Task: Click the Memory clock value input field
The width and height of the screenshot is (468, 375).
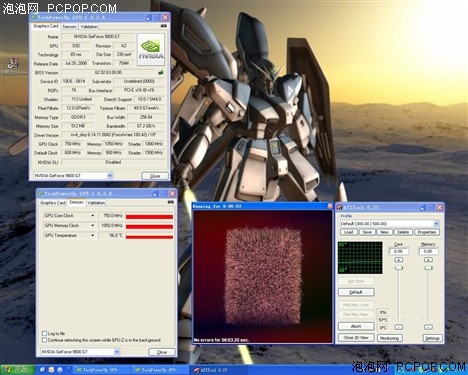Action: (x=428, y=251)
